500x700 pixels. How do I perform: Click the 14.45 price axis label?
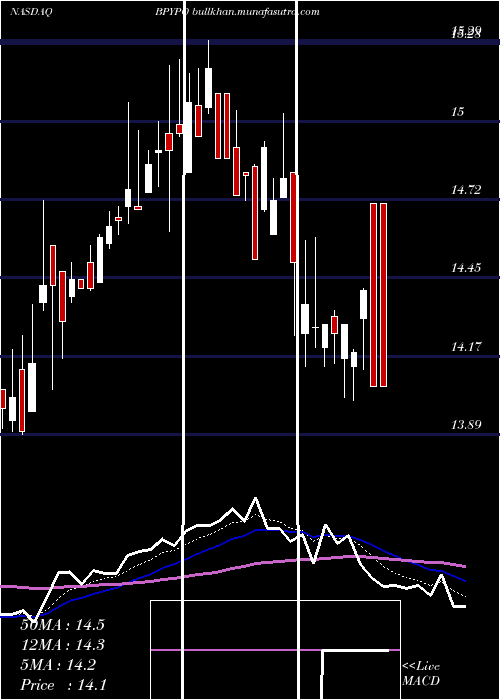[x=466, y=268]
